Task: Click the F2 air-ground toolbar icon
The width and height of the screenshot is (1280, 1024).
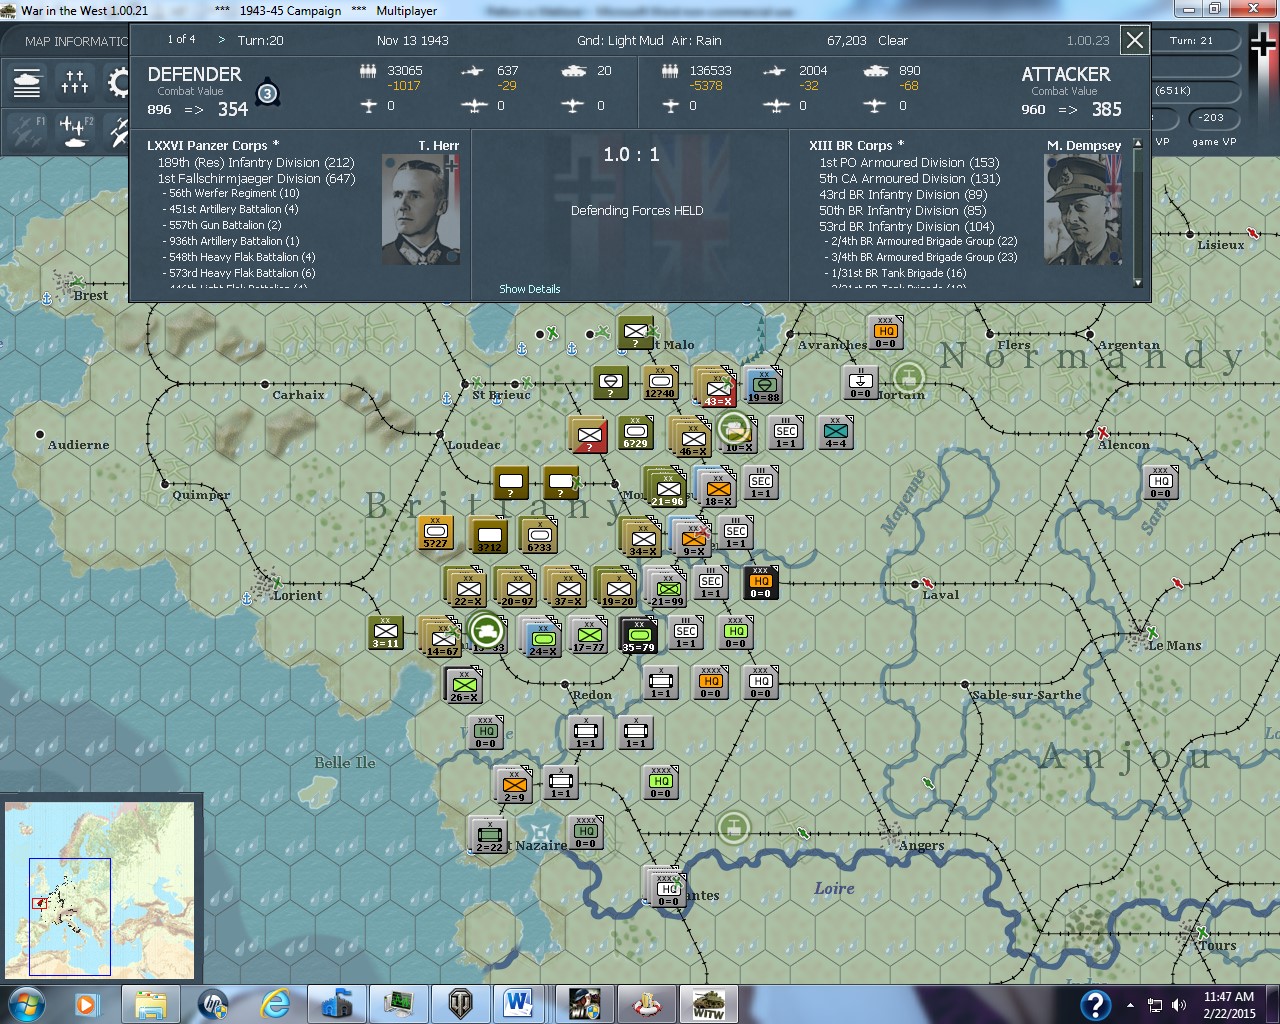Action: tap(75, 131)
